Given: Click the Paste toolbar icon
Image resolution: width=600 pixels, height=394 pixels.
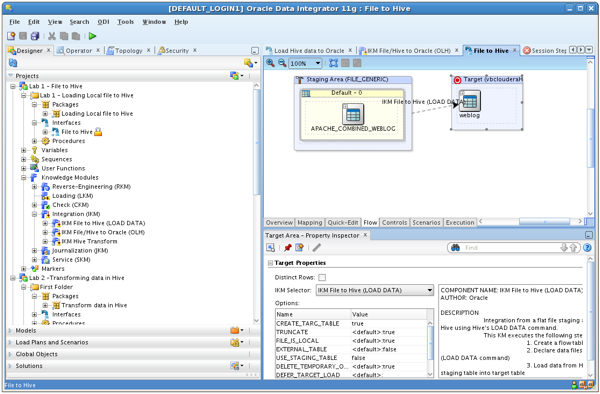Looking at the screenshot, I should tap(76, 36).
